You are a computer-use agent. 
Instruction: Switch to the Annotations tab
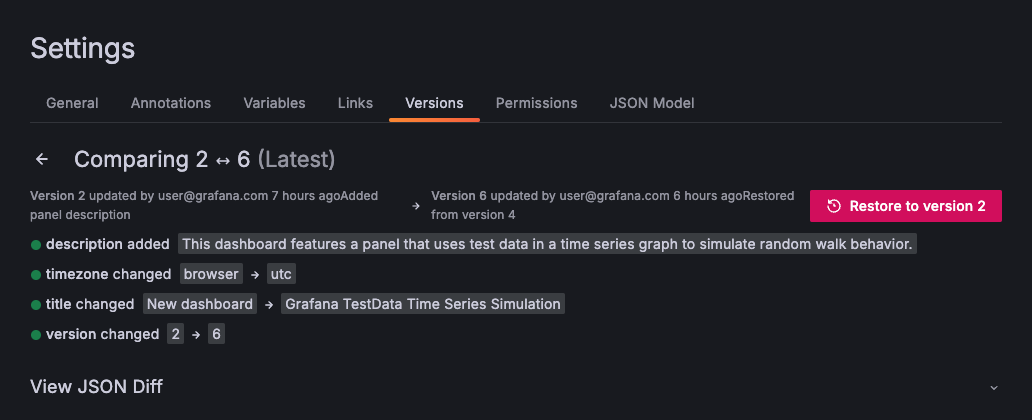point(171,103)
